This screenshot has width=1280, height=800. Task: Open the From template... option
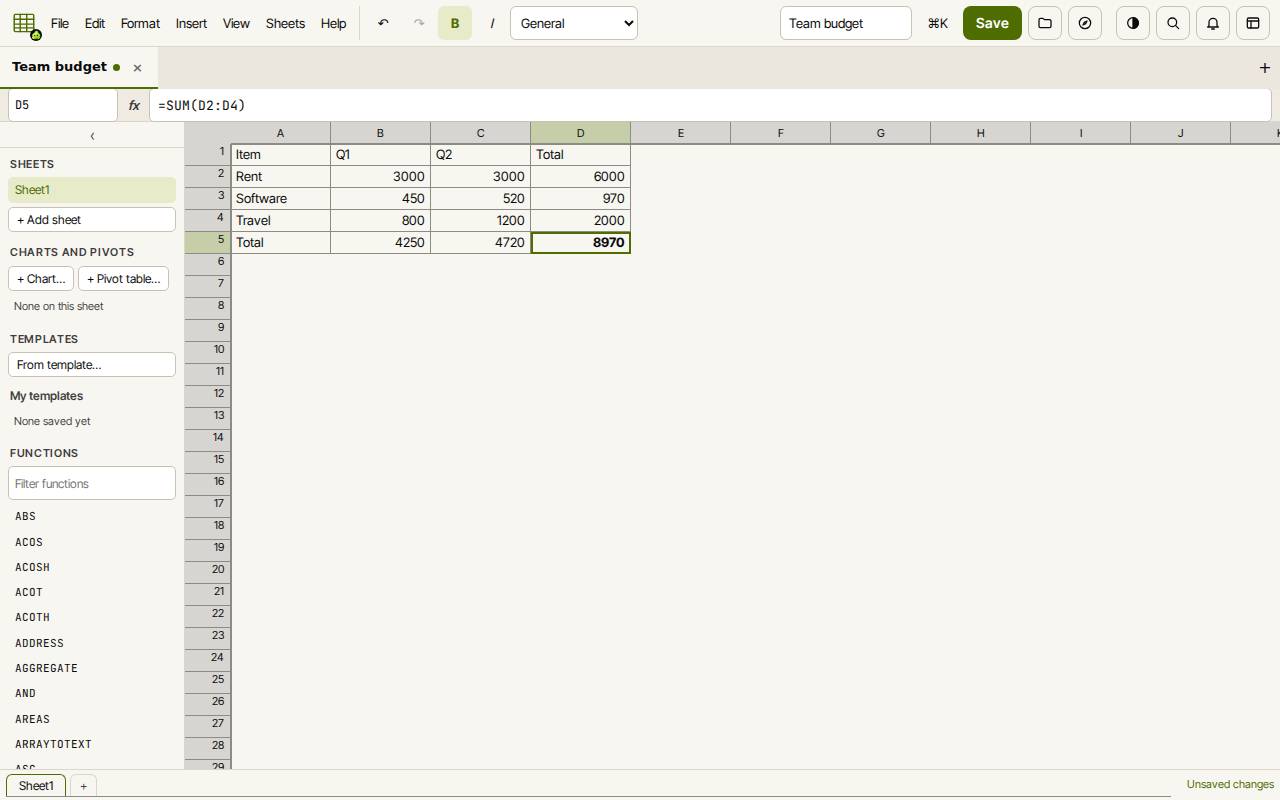coord(92,365)
